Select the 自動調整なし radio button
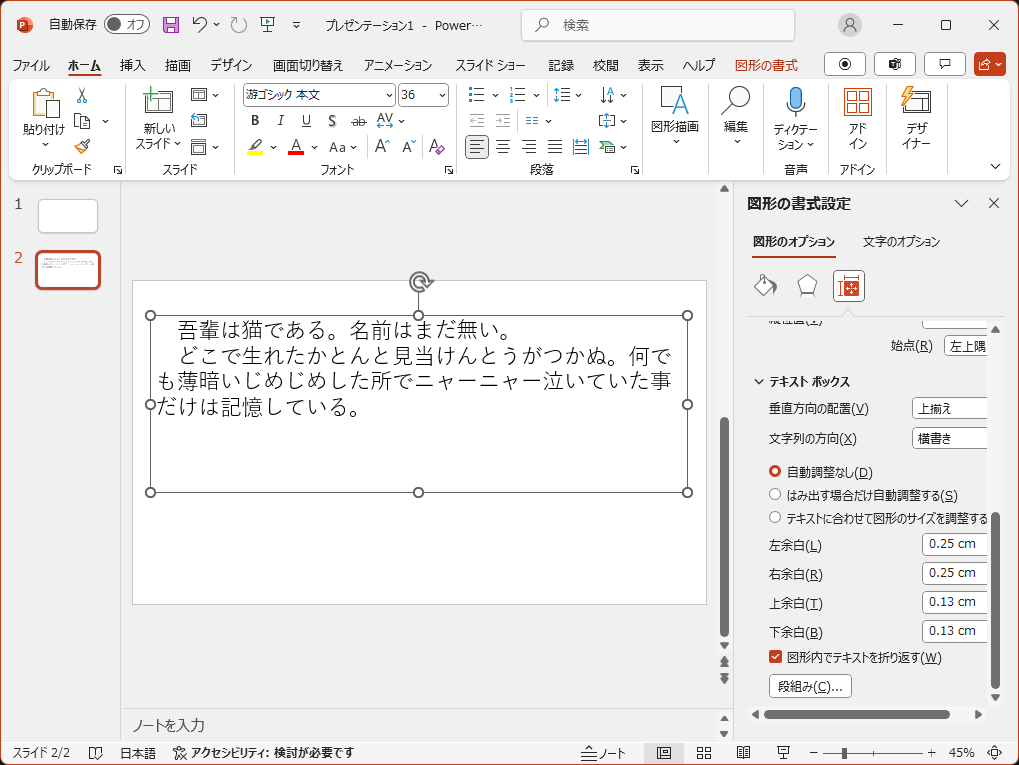The height and width of the screenshot is (765, 1019). (x=775, y=472)
